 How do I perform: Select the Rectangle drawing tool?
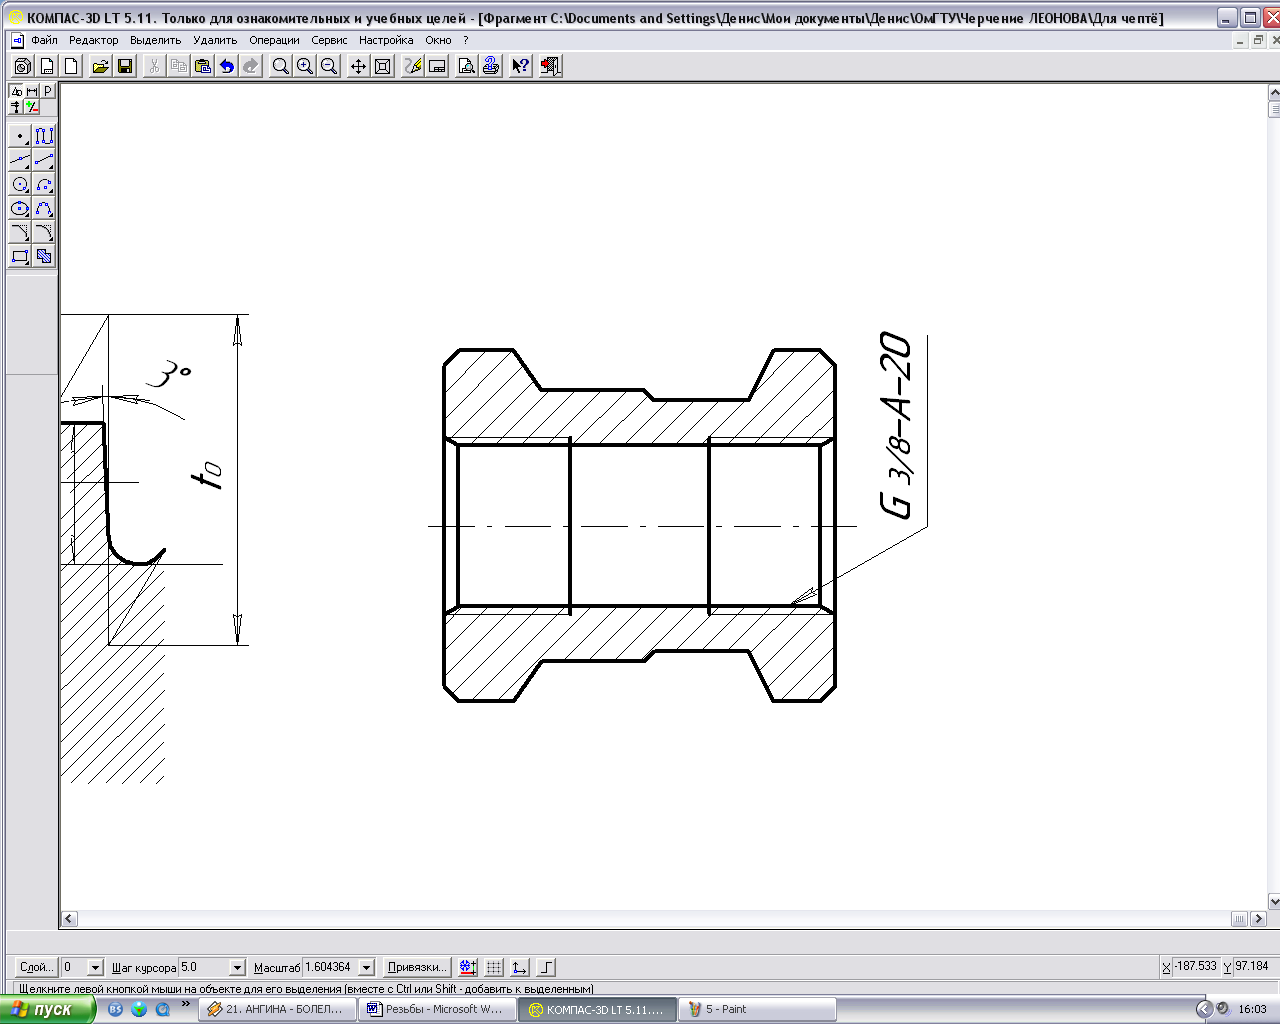[x=20, y=256]
